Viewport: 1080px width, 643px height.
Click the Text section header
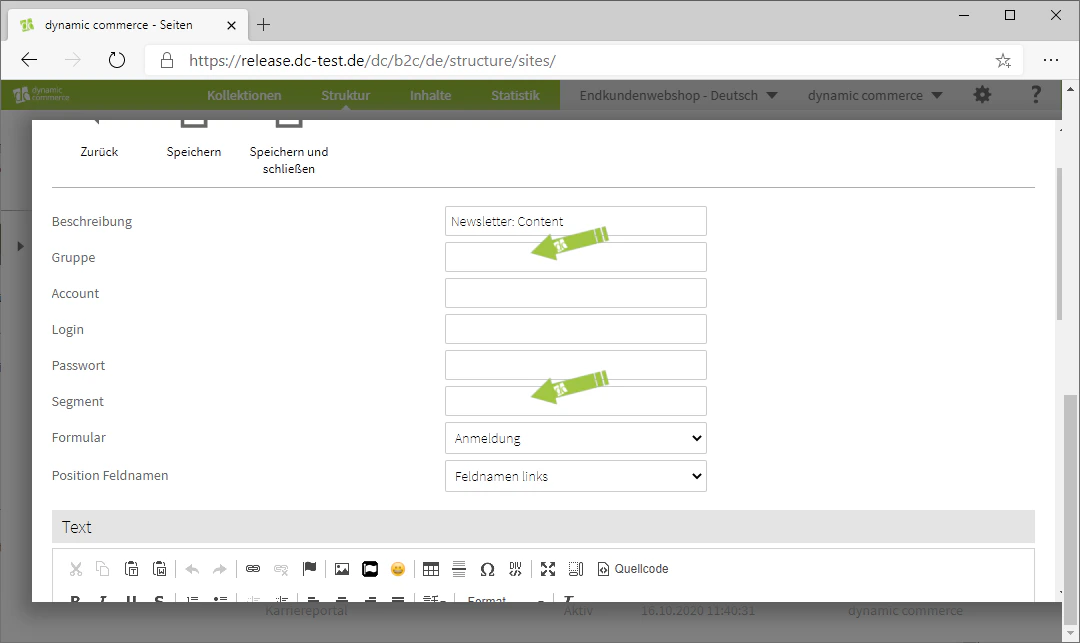(543, 527)
